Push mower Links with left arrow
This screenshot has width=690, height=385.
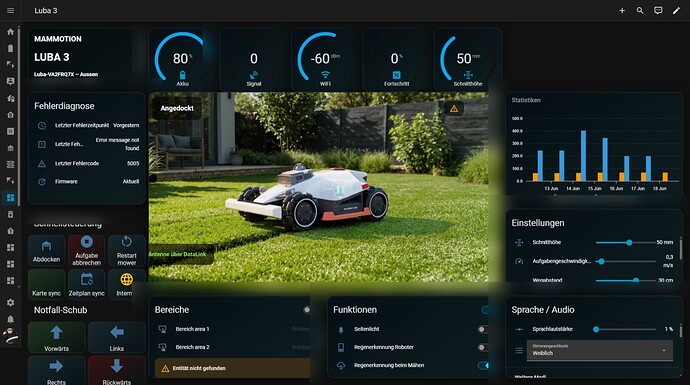(x=117, y=337)
